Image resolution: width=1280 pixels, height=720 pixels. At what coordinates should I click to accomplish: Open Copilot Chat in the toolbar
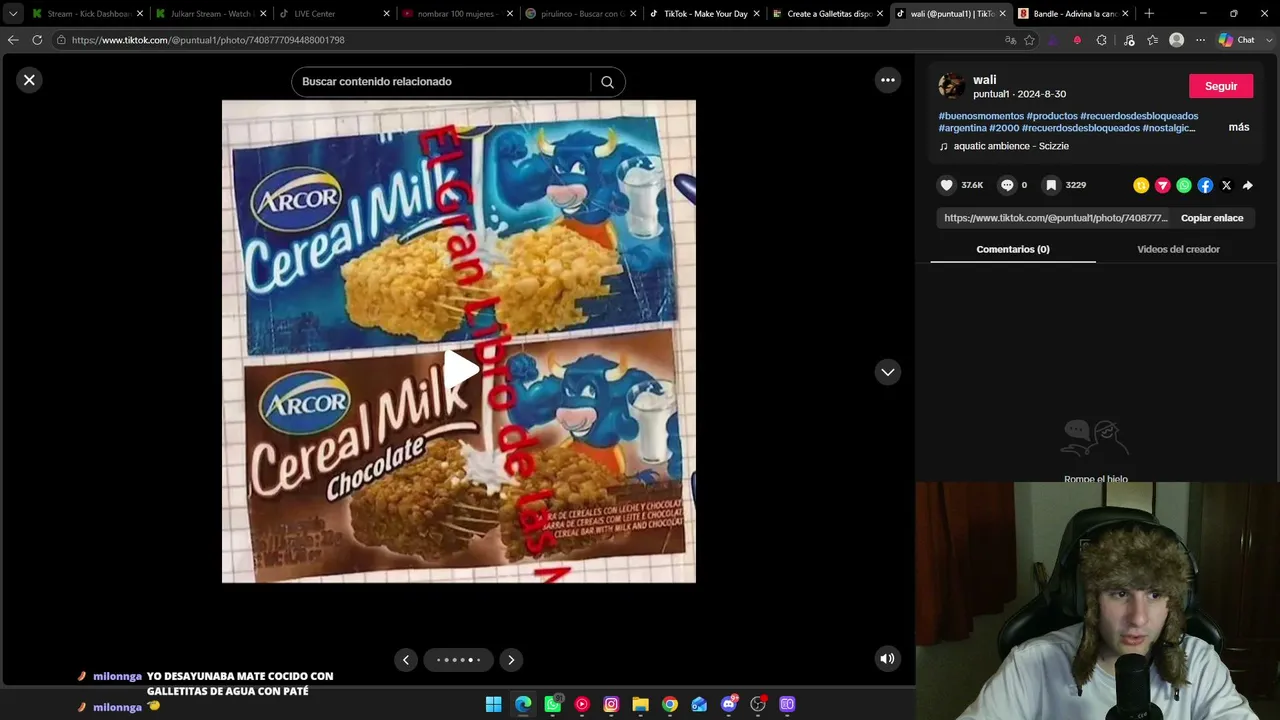(x=1237, y=40)
